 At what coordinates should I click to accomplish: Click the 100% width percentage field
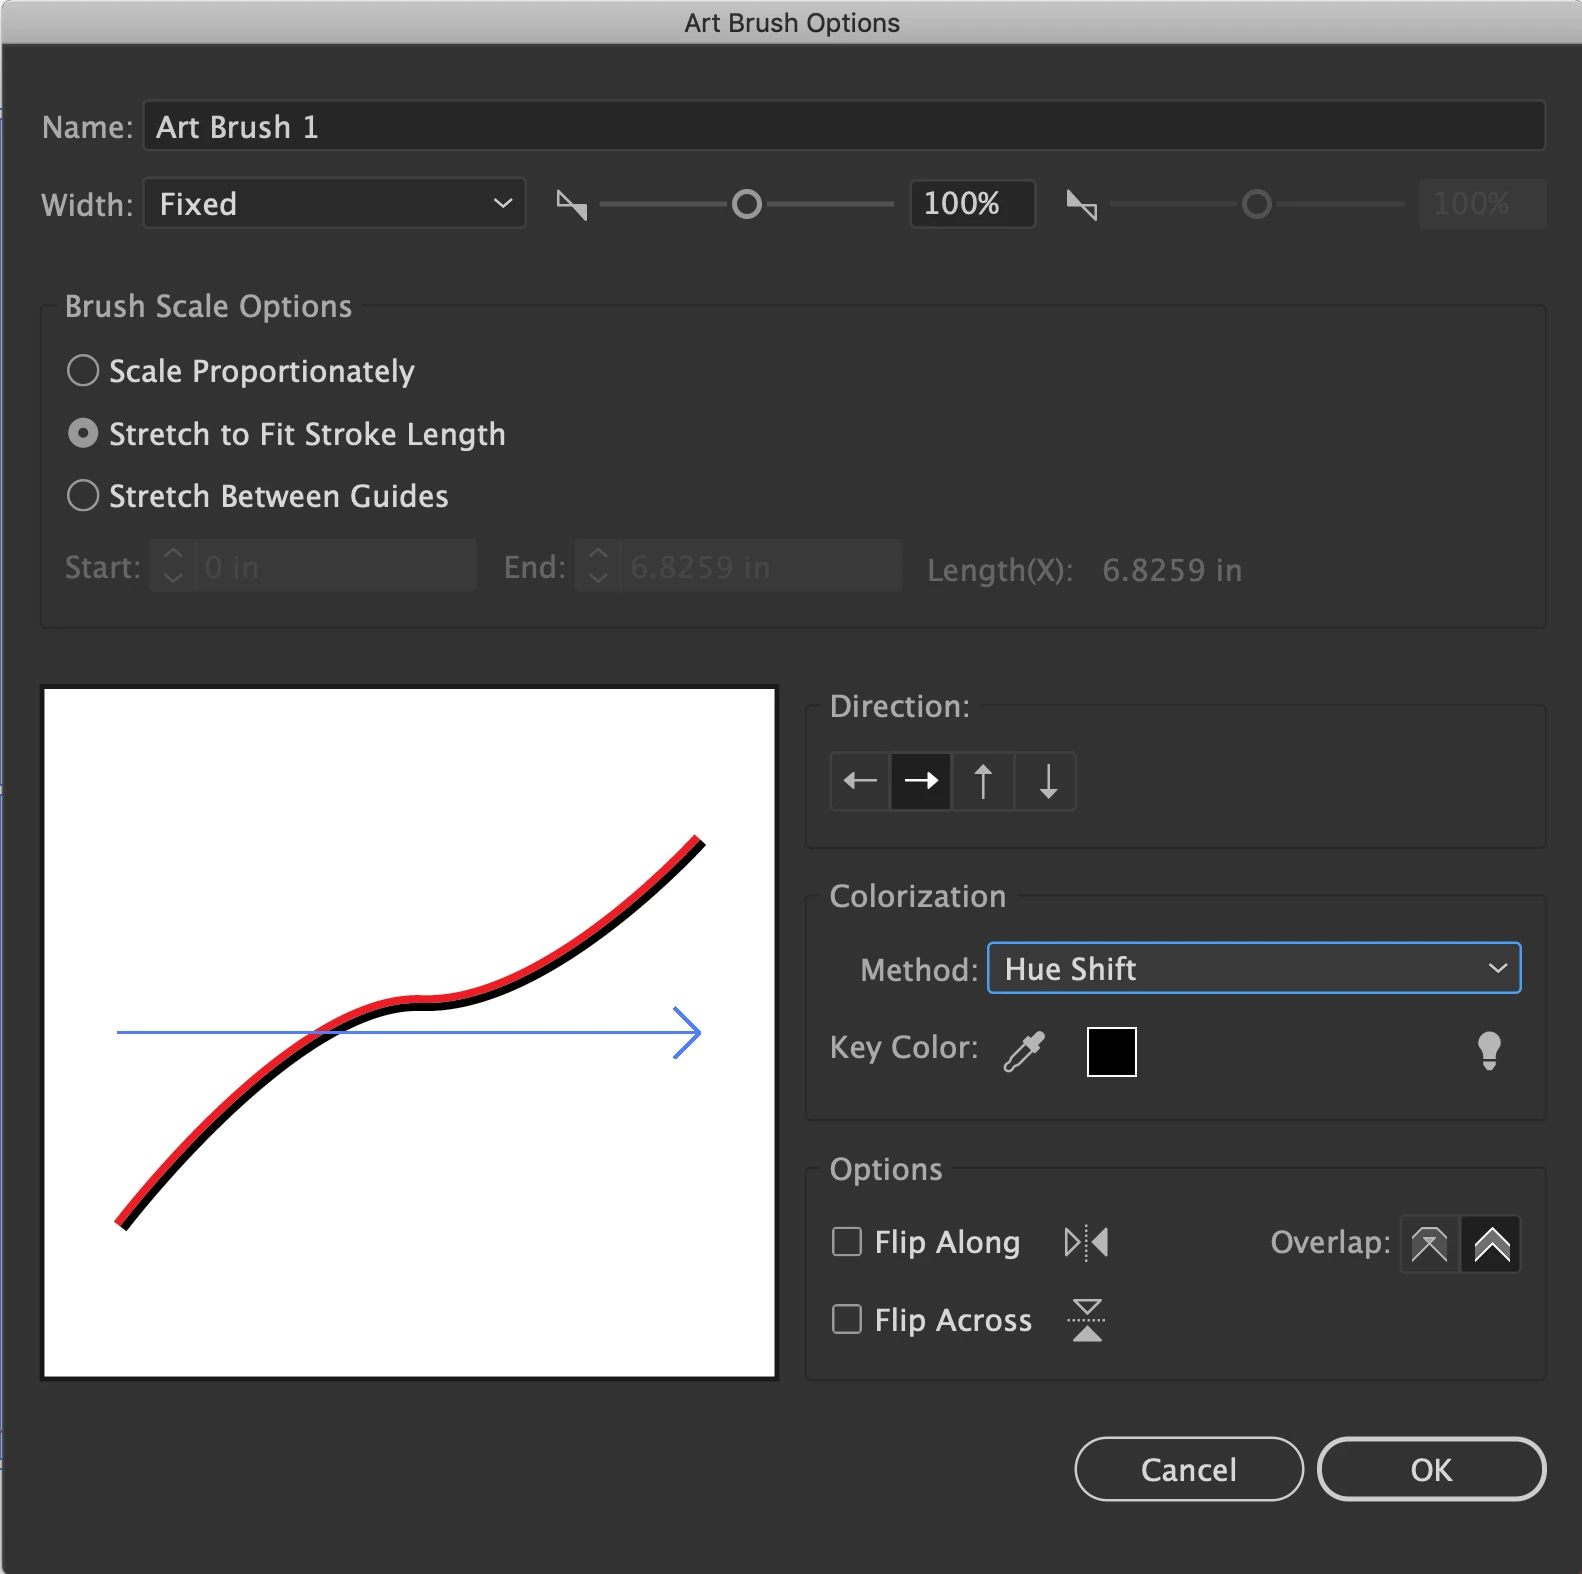point(972,204)
